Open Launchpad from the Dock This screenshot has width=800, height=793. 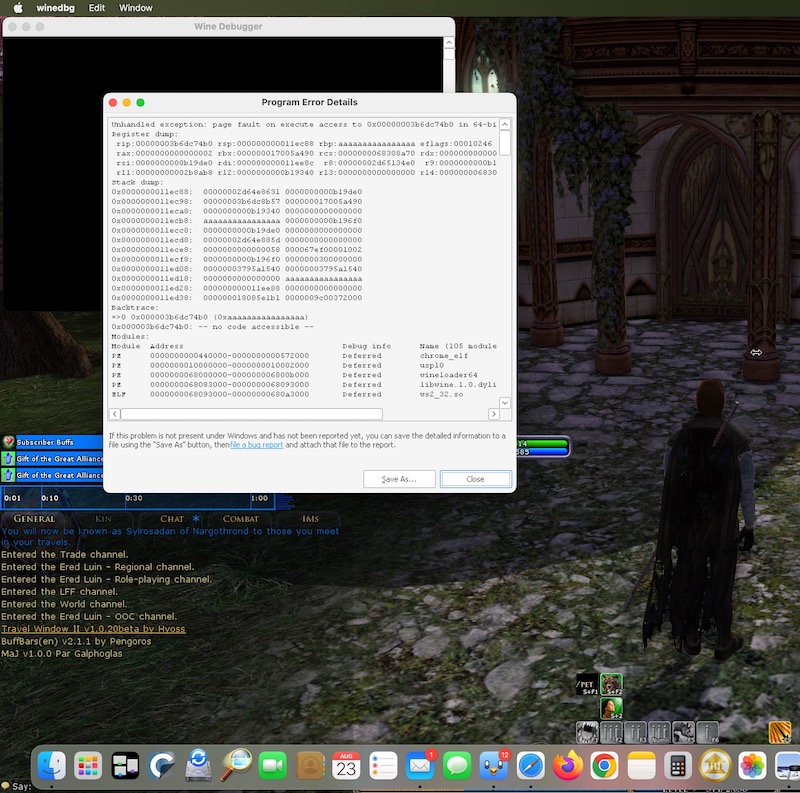coord(88,765)
